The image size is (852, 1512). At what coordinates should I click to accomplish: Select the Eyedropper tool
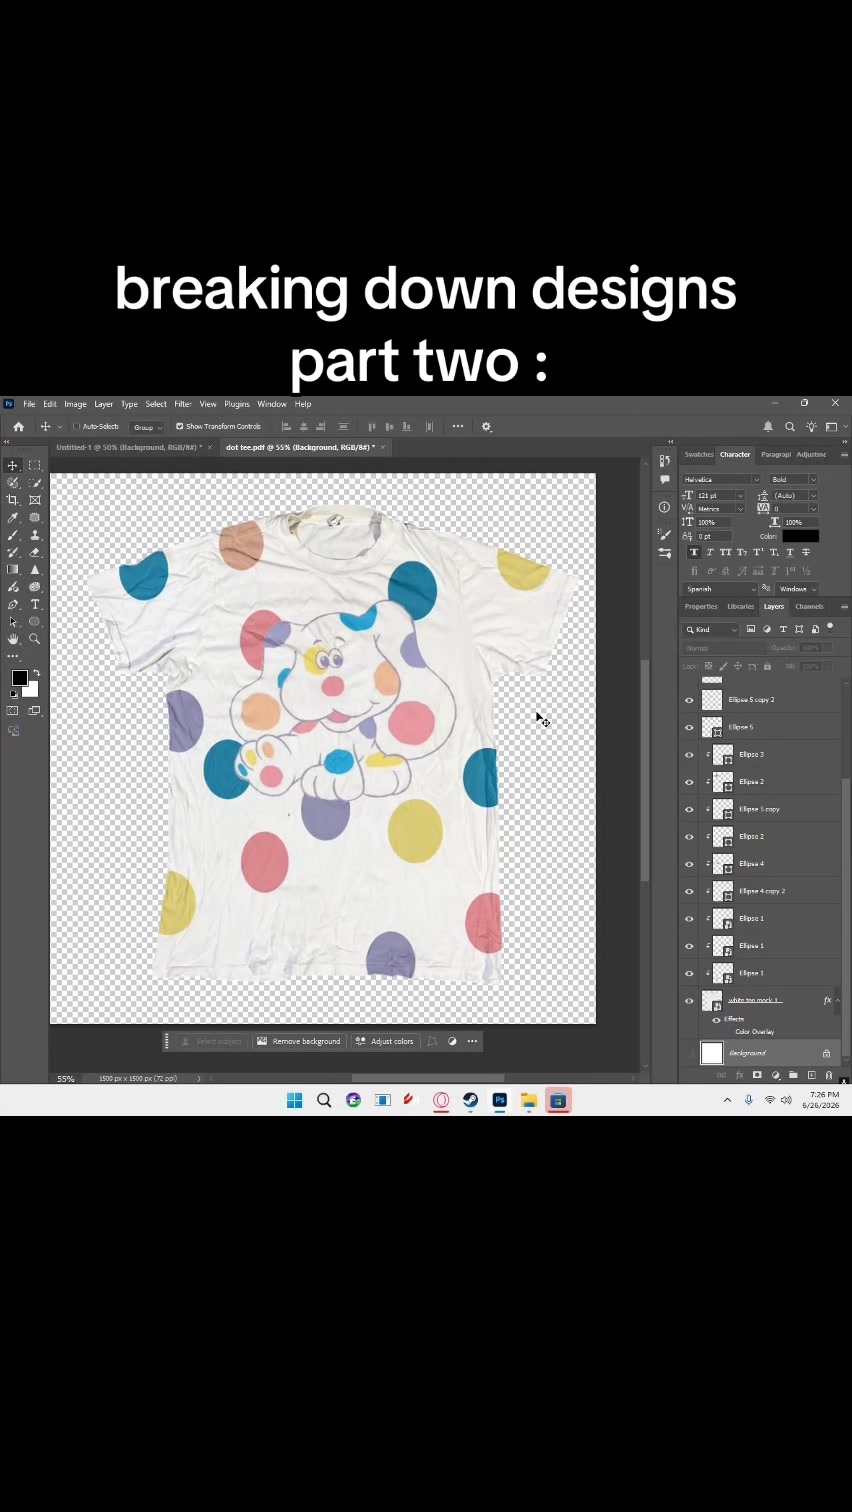13,517
